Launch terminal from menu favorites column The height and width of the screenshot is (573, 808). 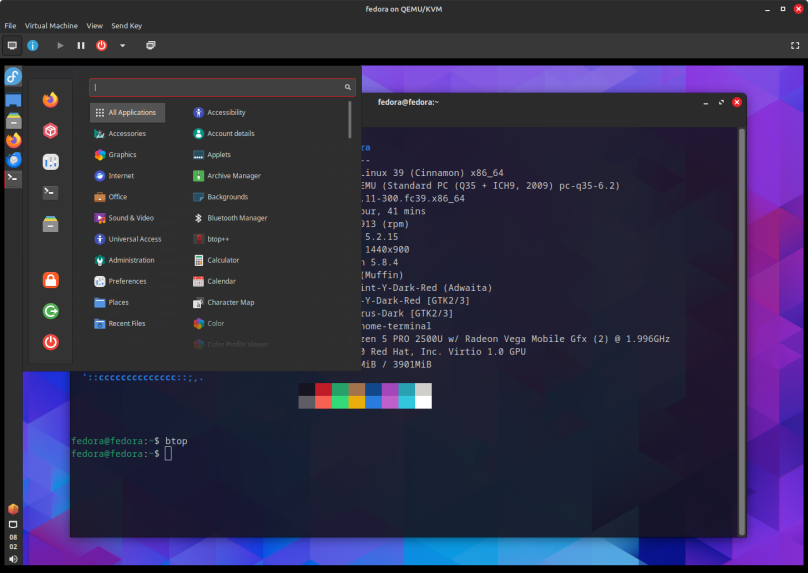[50, 193]
